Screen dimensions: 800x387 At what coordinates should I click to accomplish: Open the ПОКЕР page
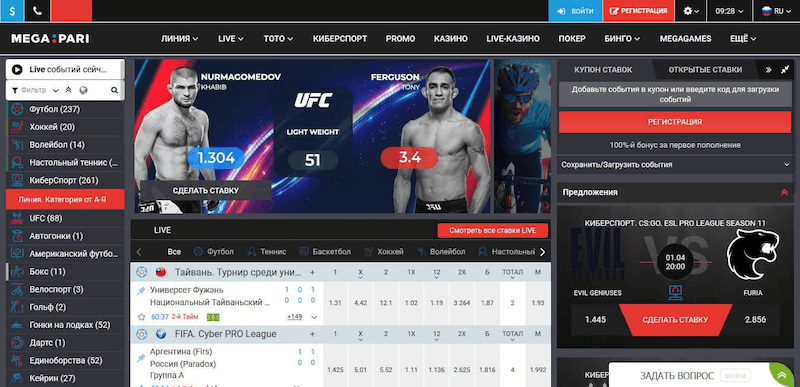(572, 39)
